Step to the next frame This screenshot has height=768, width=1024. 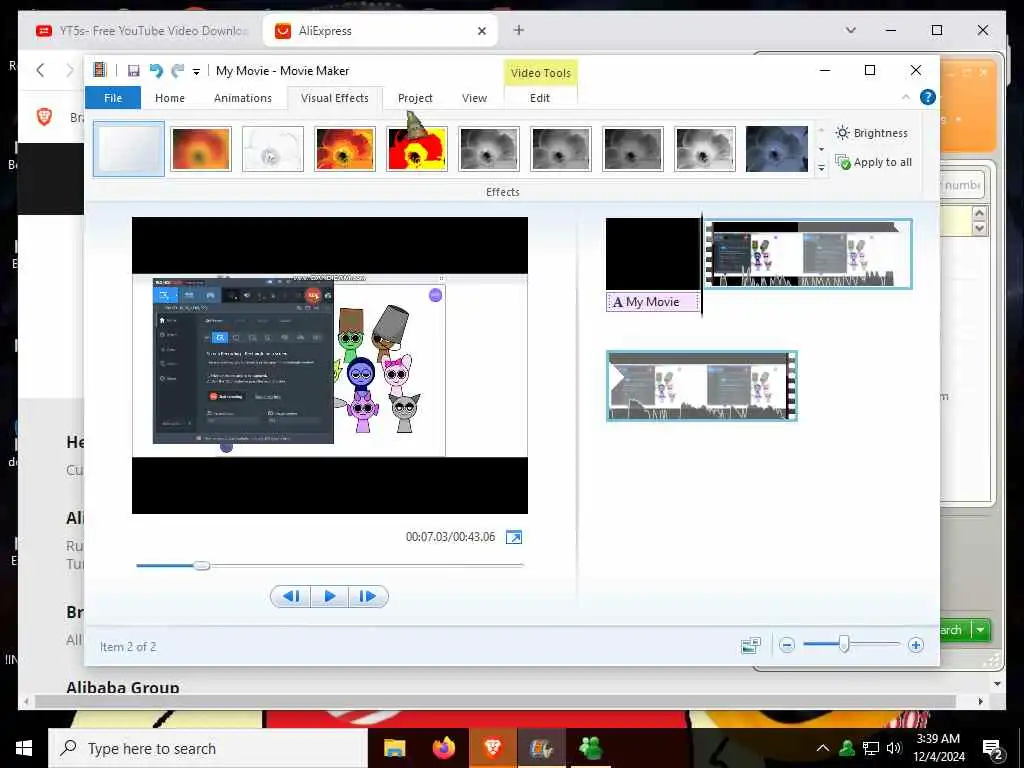pyautogui.click(x=368, y=596)
